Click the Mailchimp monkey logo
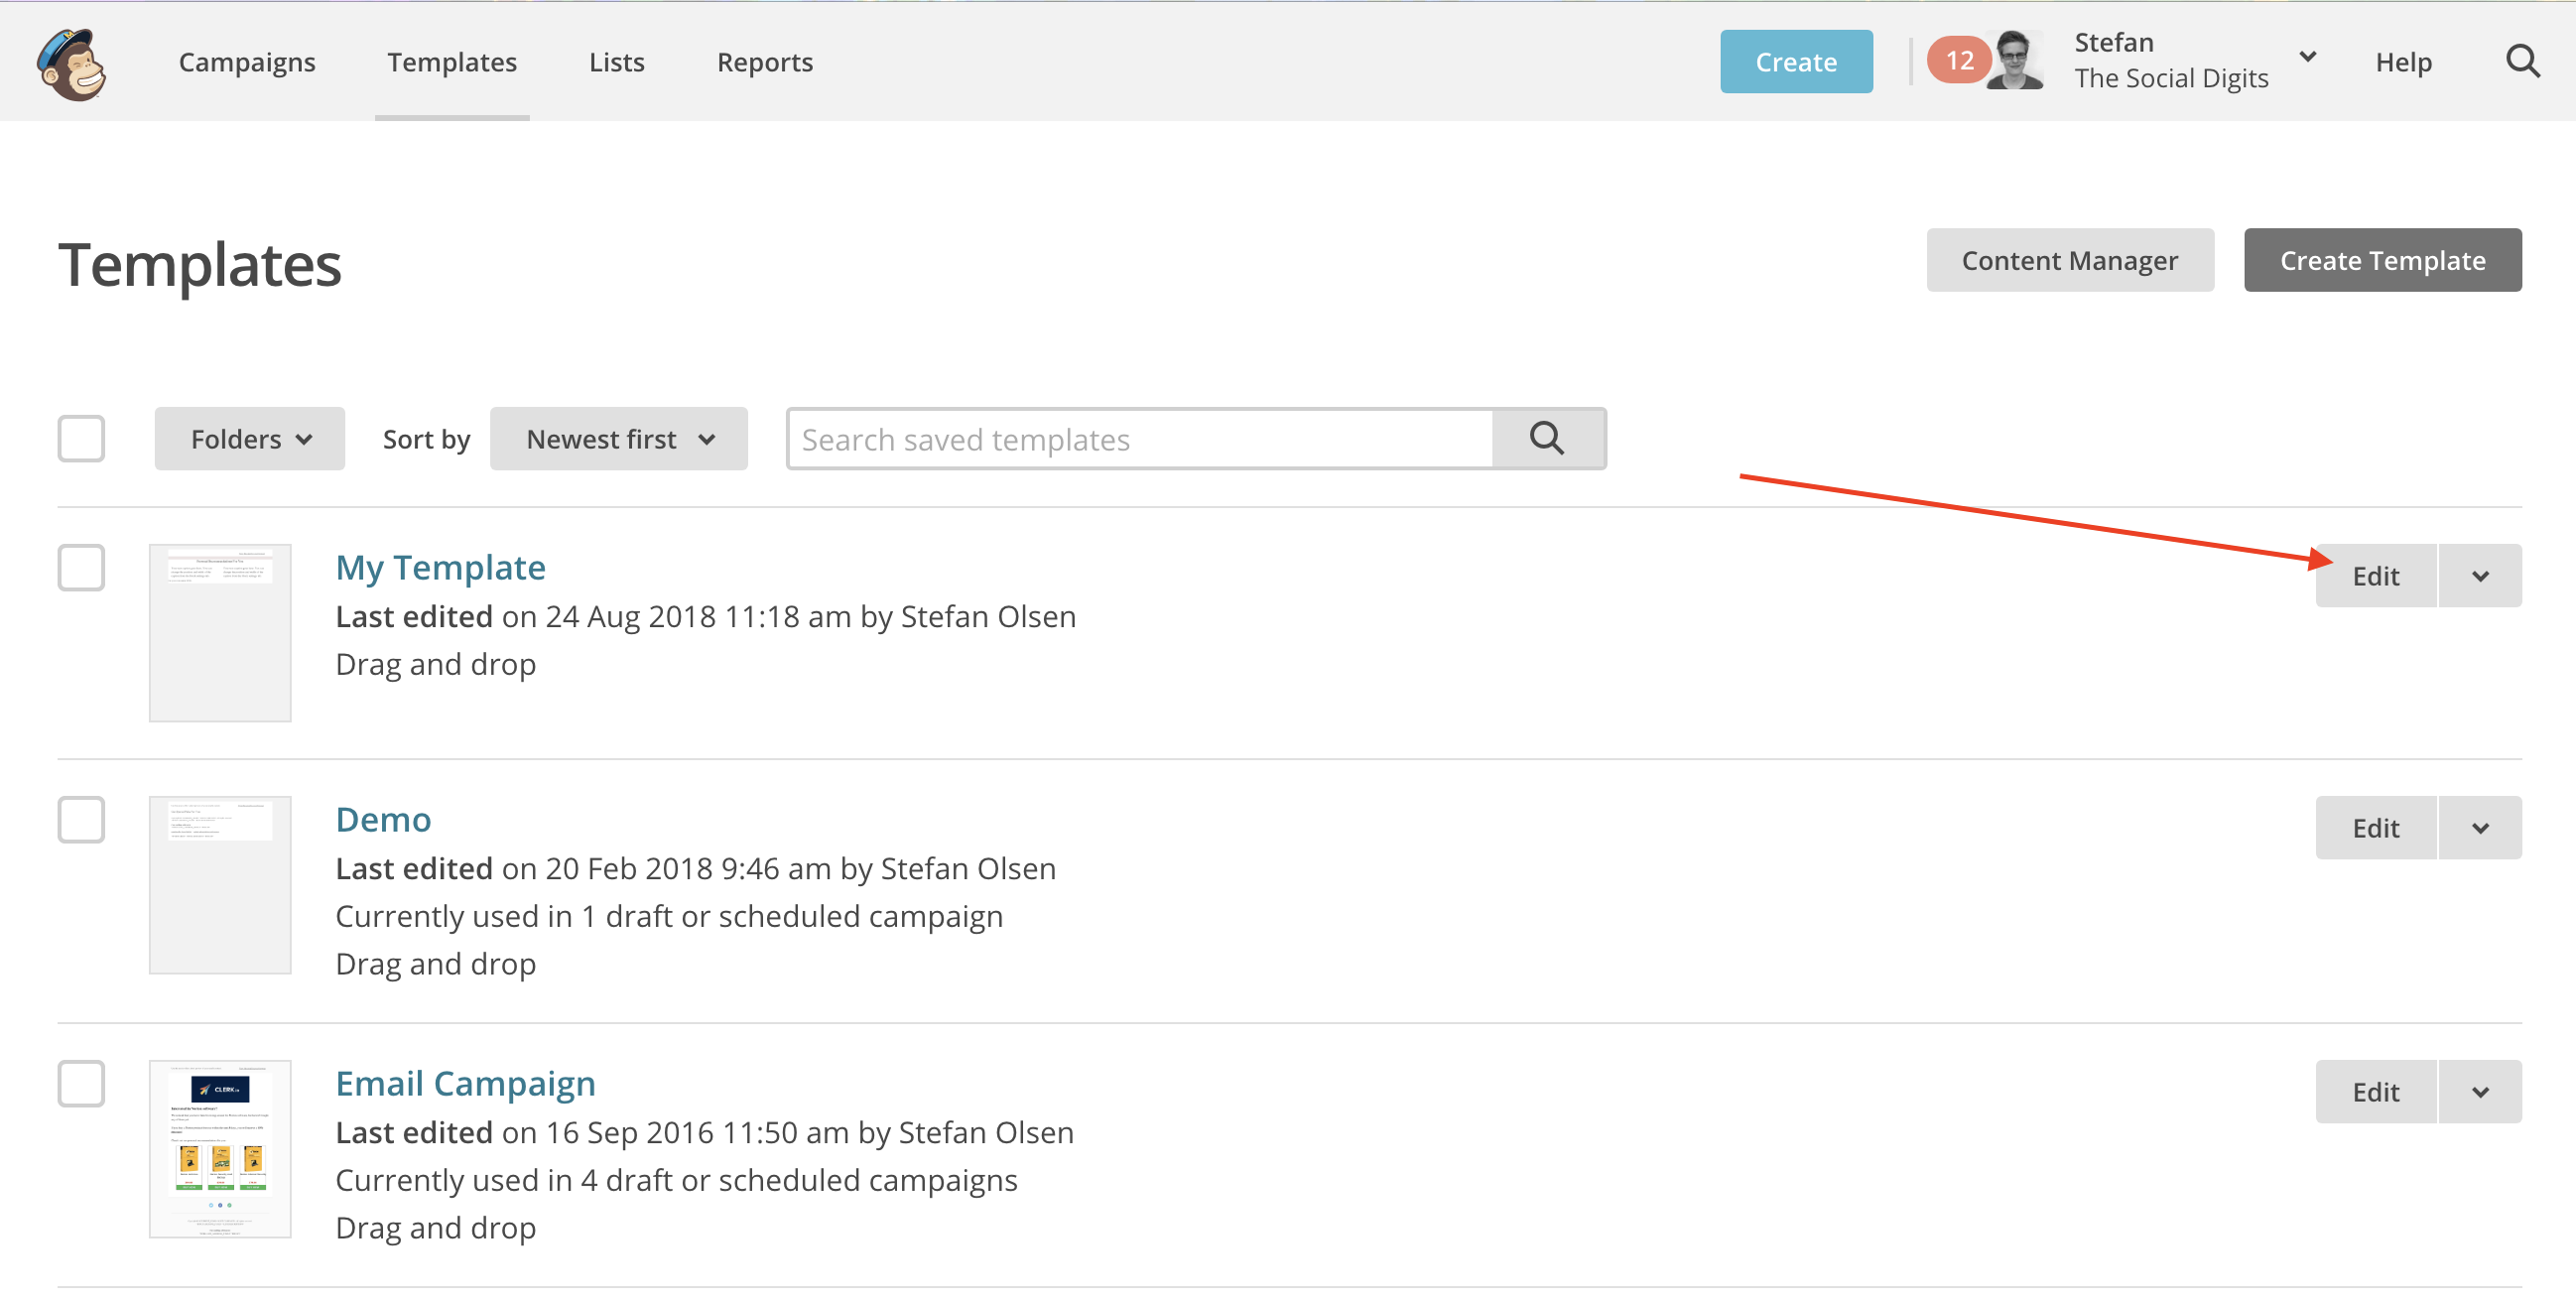The image size is (2576, 1302). pos(72,63)
